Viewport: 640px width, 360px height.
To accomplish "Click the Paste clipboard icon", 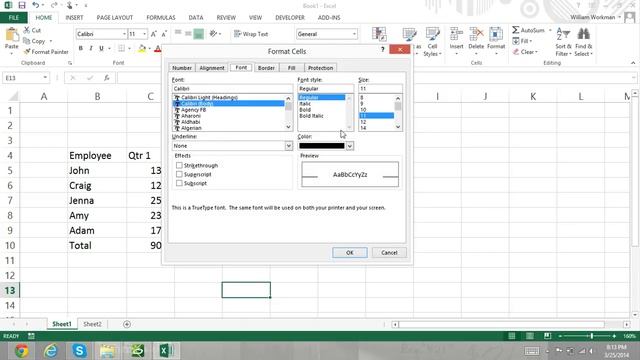I will tap(11, 35).
